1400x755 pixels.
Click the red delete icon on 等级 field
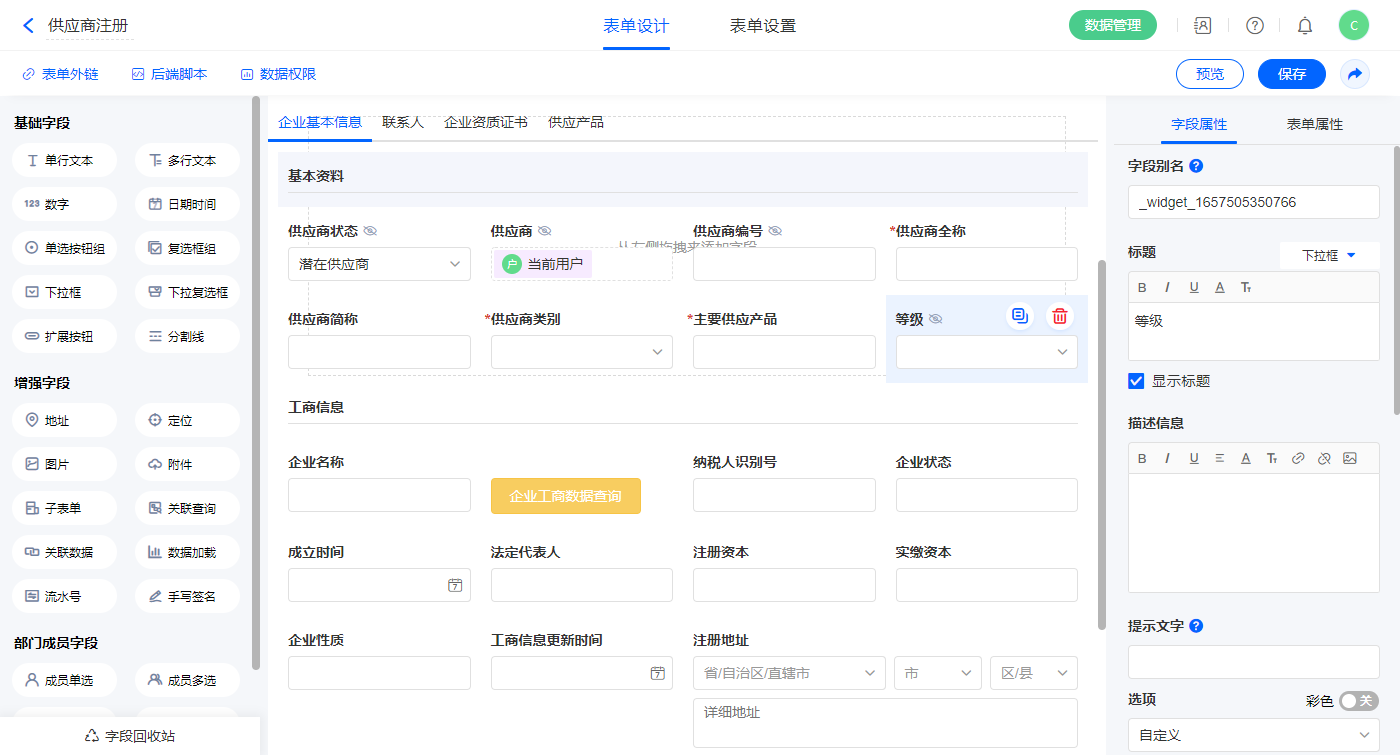(x=1060, y=317)
